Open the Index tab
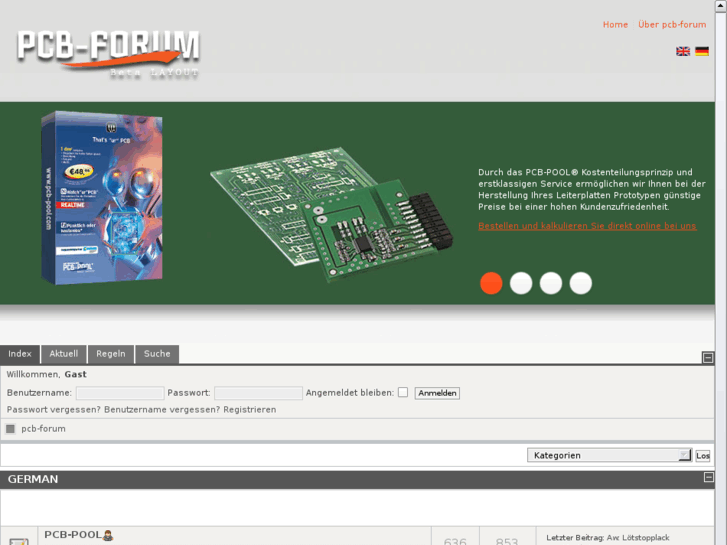Image resolution: width=727 pixels, height=545 pixels. [20, 354]
